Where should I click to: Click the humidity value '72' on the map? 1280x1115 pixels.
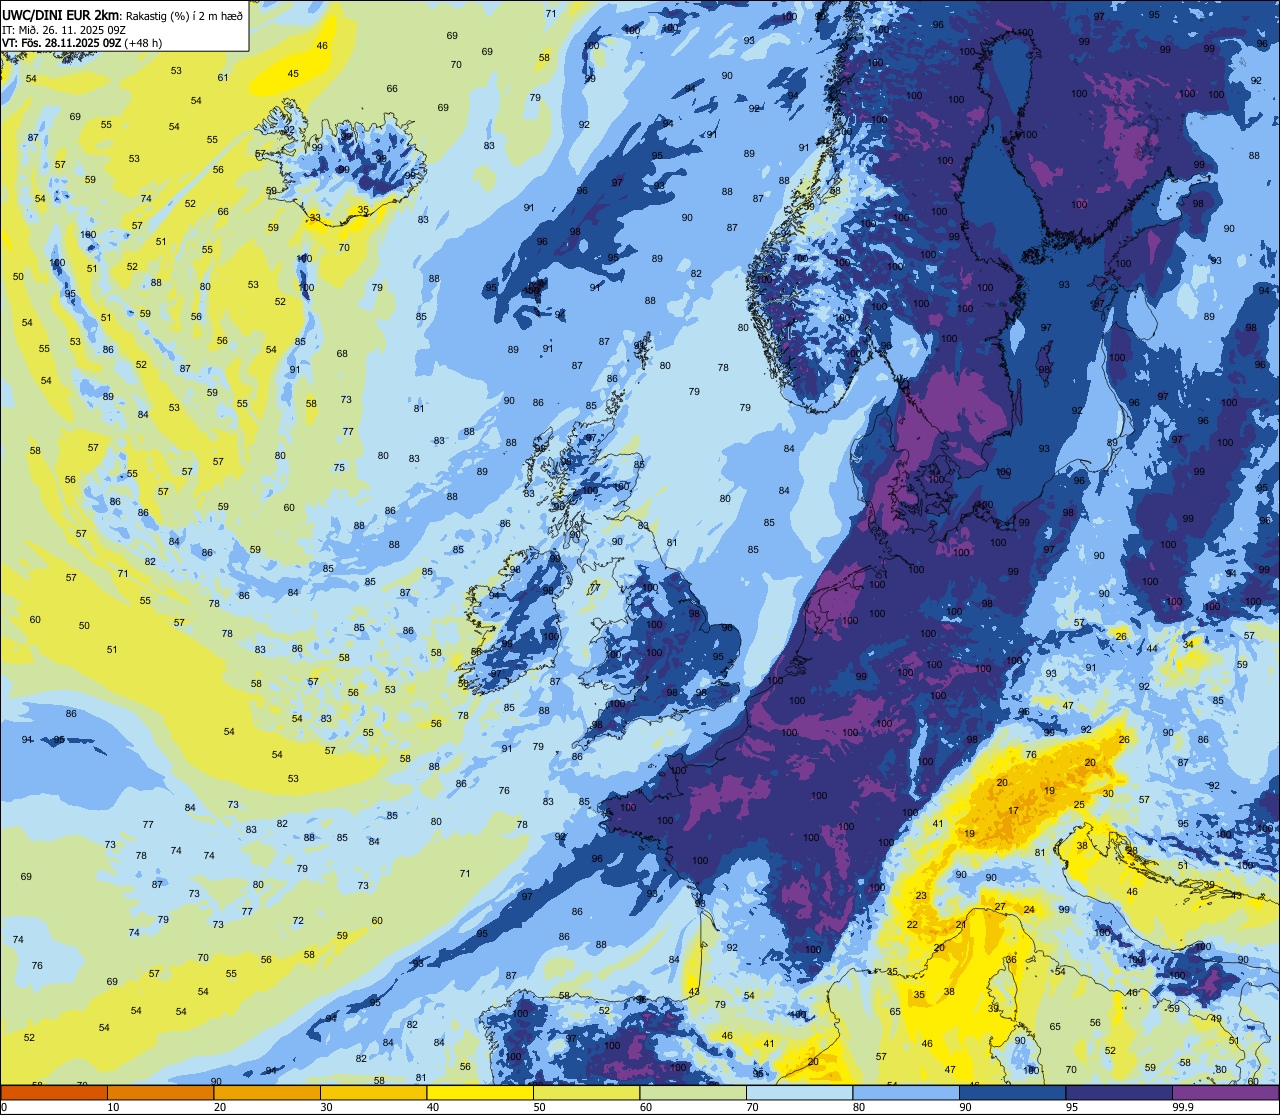pos(298,920)
